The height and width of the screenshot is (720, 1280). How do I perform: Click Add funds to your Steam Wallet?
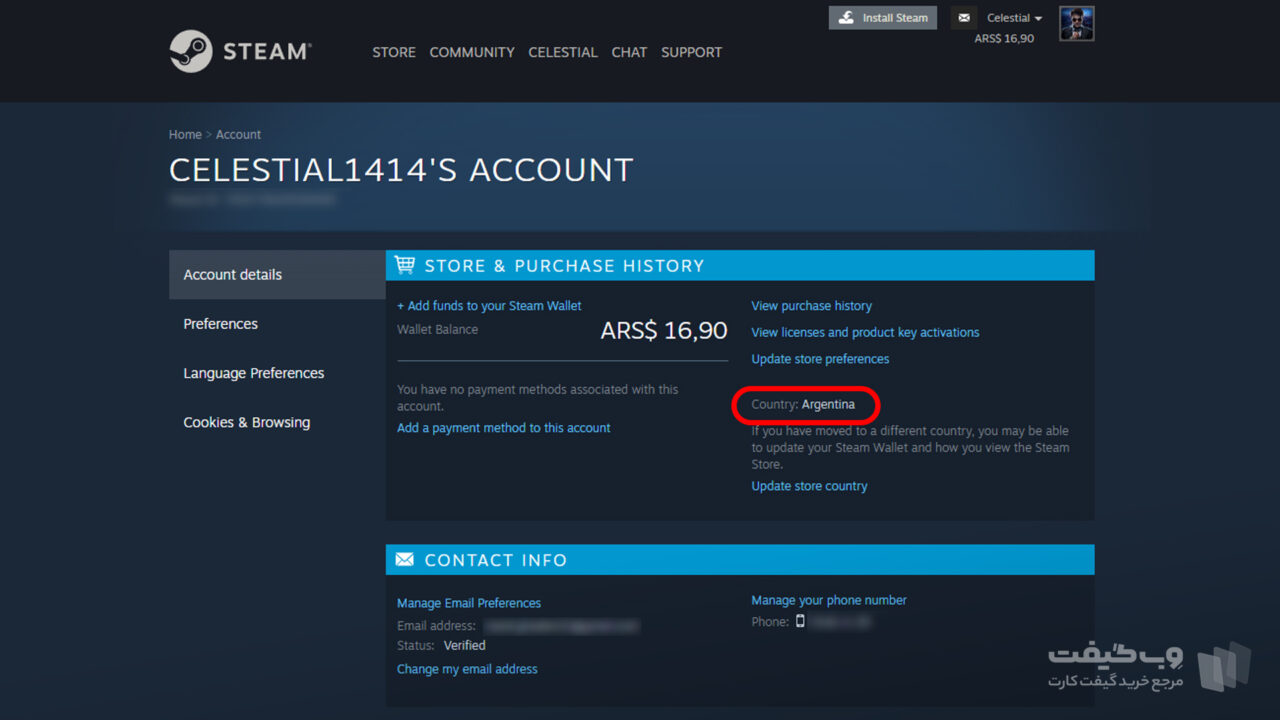pos(489,306)
